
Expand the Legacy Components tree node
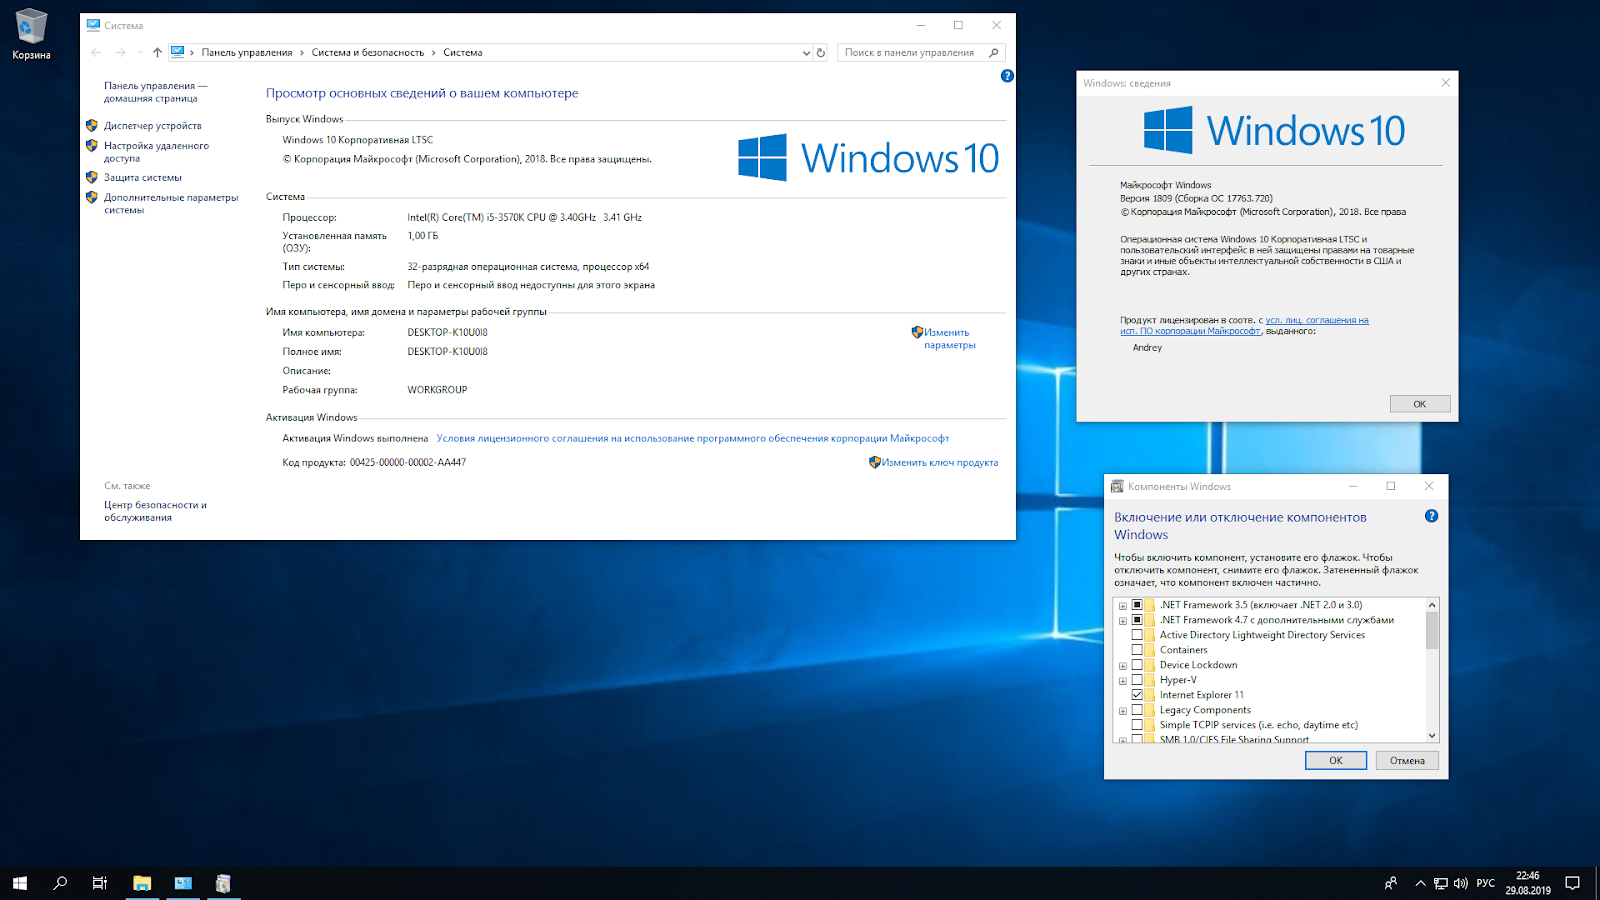point(1123,711)
